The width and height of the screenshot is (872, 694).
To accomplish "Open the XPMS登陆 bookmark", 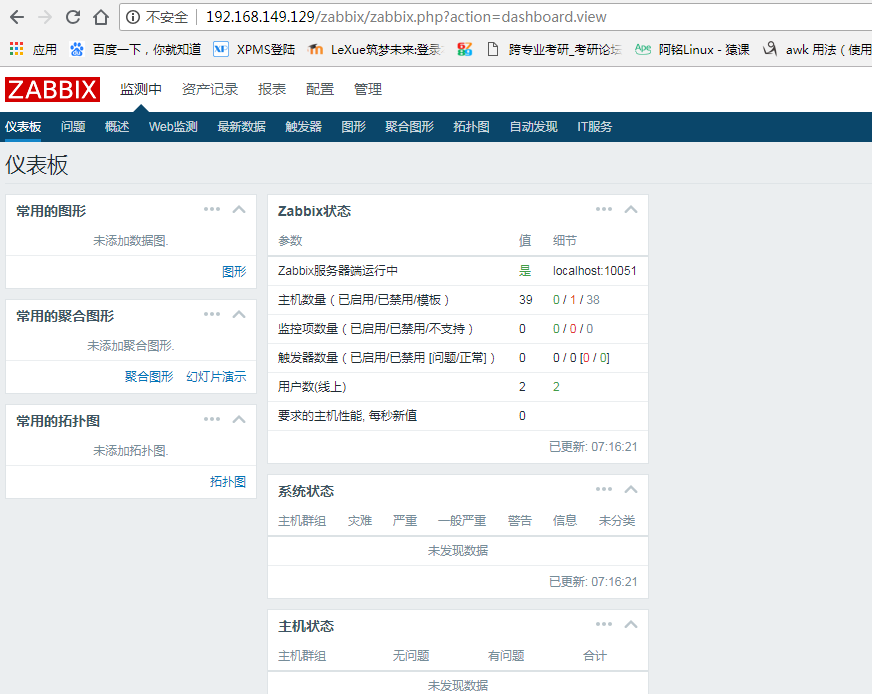I will 254,49.
